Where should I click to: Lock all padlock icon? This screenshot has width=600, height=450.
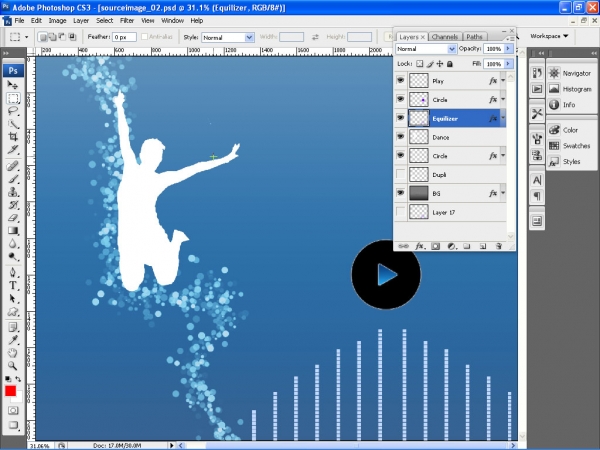450,64
